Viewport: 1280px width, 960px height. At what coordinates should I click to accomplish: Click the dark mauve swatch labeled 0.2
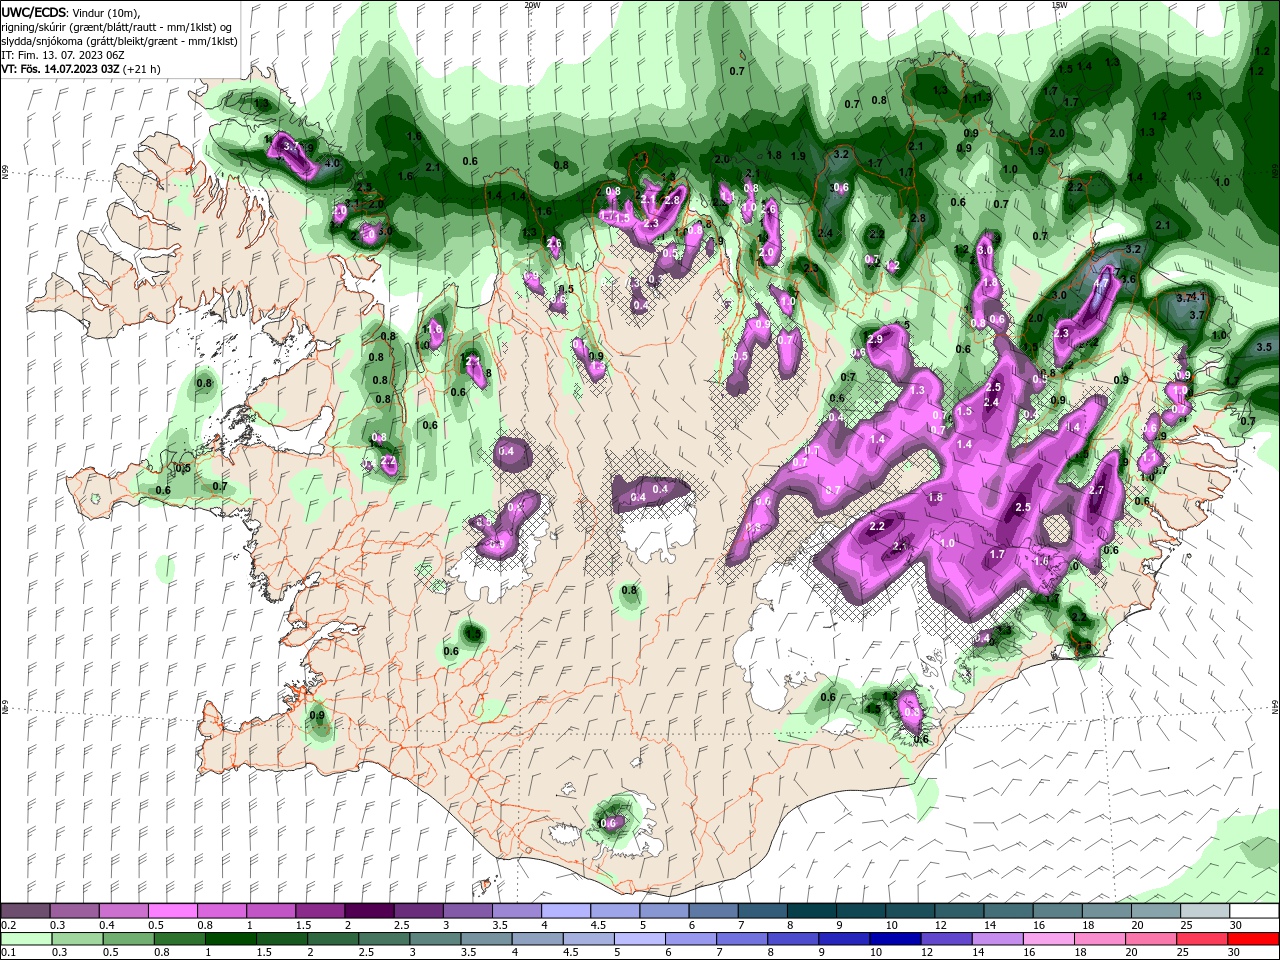pos(25,911)
